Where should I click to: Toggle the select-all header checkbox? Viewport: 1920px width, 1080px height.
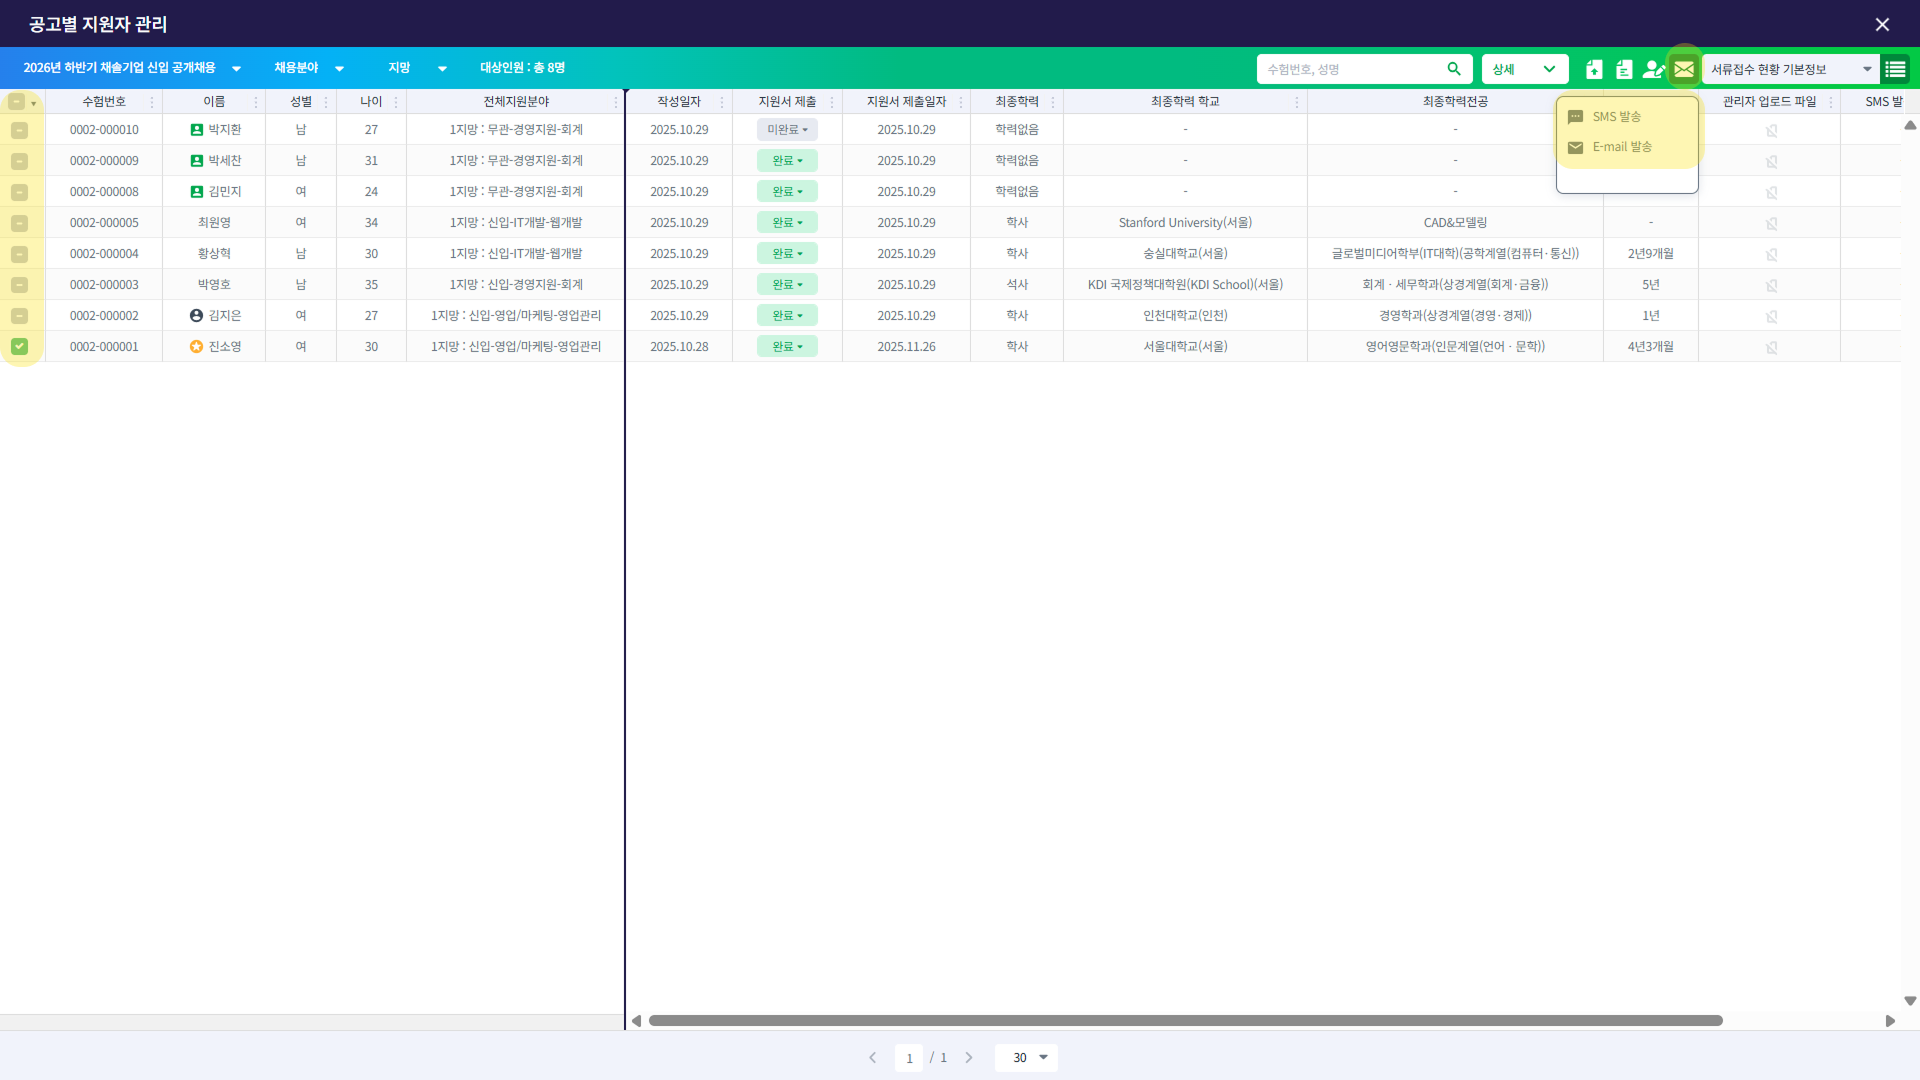pyautogui.click(x=16, y=102)
